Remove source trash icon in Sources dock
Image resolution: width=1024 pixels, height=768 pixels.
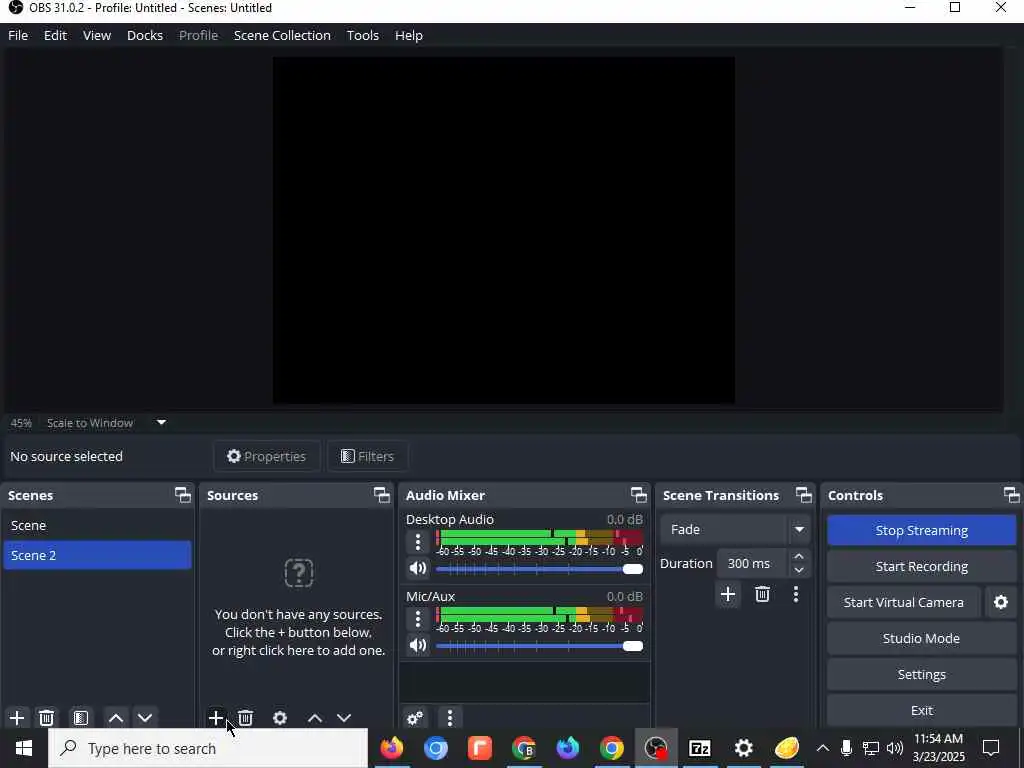246,718
